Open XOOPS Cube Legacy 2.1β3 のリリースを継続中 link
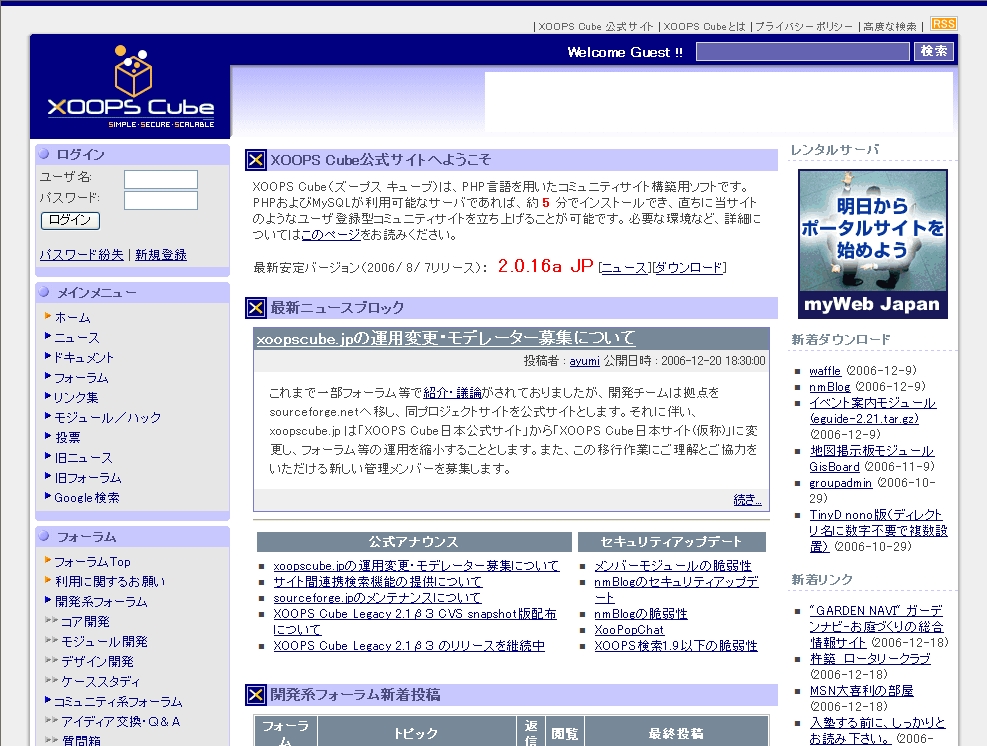 click(x=409, y=646)
